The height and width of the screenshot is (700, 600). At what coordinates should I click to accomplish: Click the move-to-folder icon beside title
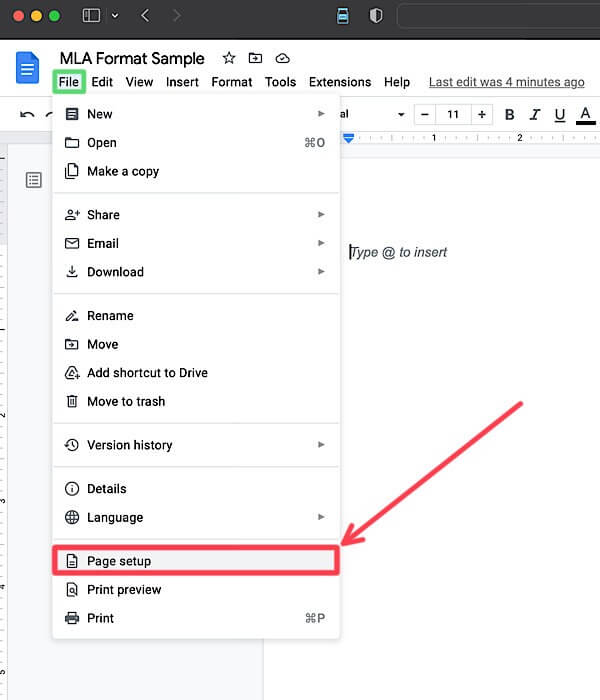[x=255, y=58]
